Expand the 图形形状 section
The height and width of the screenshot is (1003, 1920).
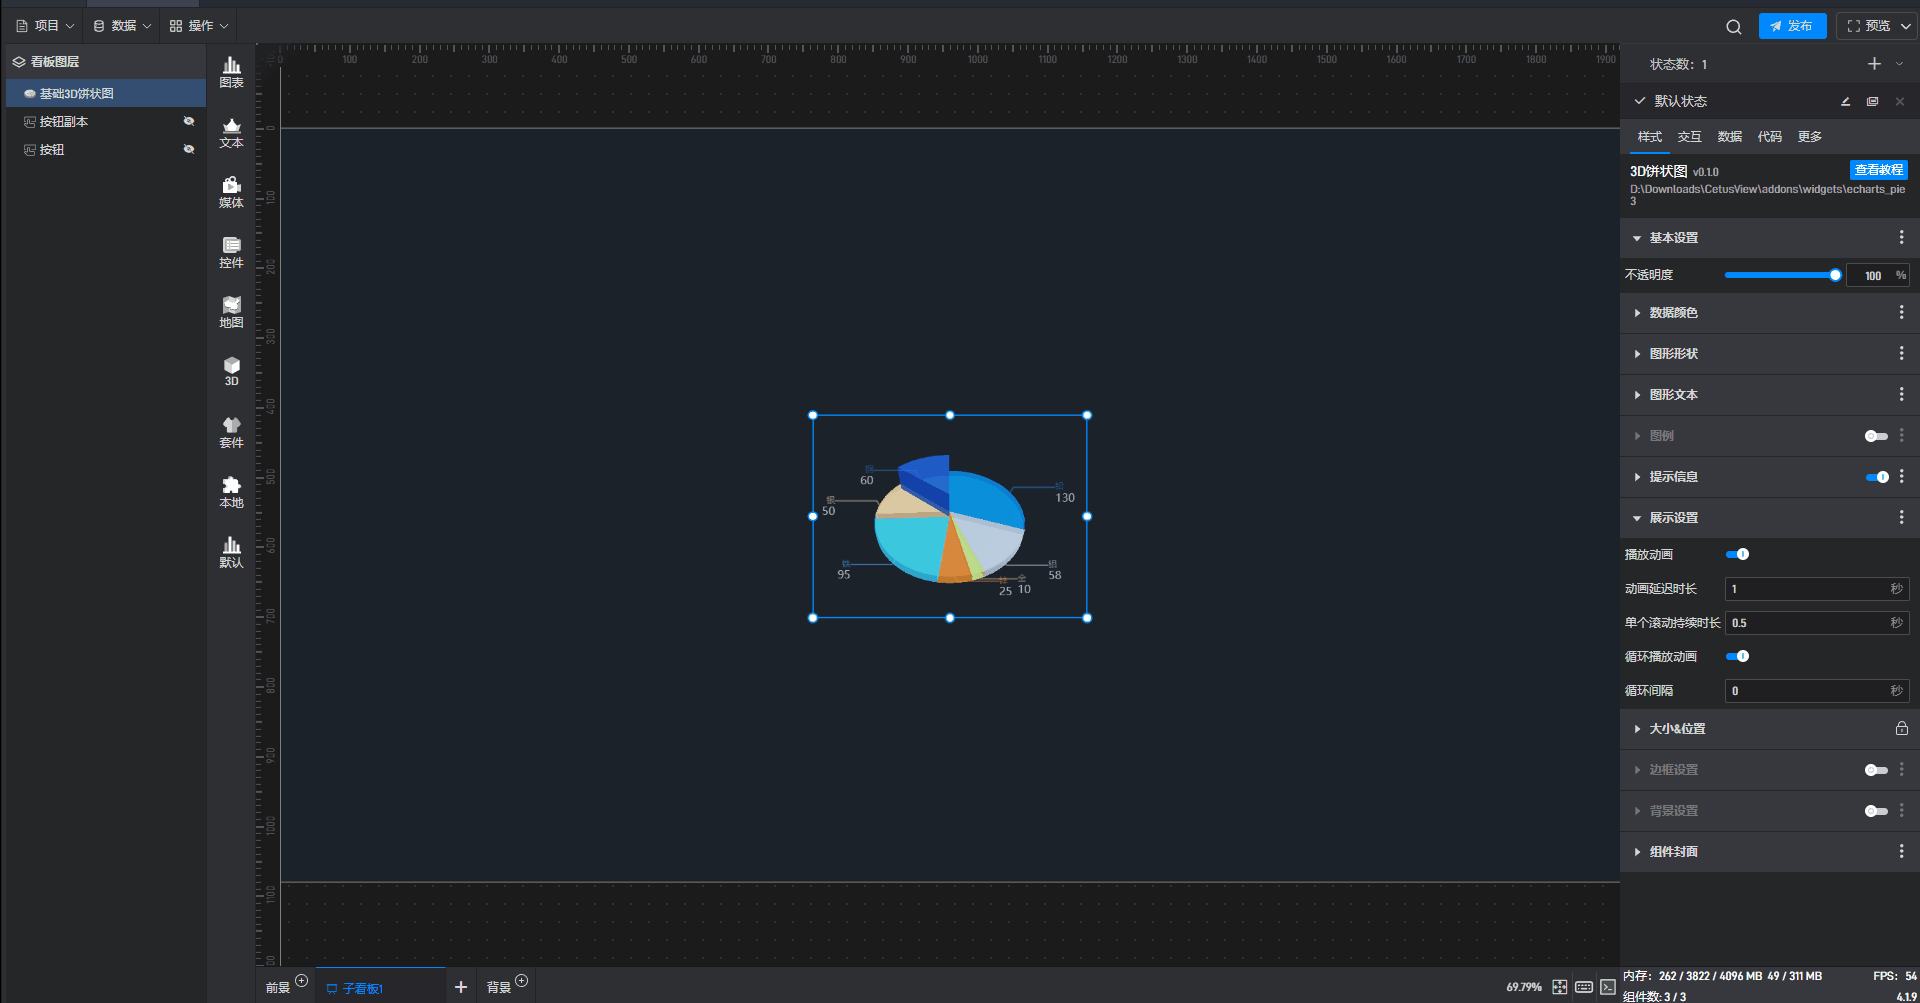pyautogui.click(x=1673, y=354)
